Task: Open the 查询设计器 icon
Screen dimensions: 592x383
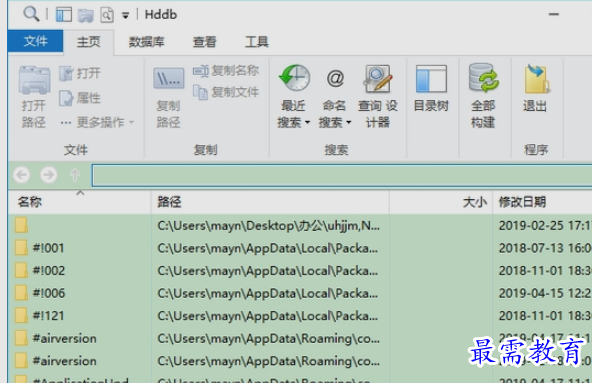Action: pyautogui.click(x=378, y=96)
